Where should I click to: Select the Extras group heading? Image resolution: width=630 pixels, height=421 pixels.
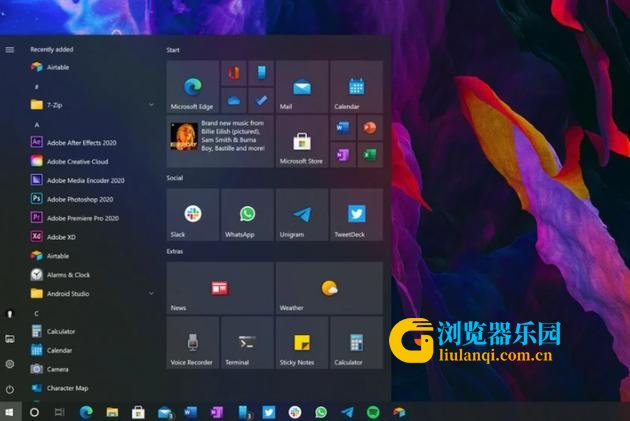click(175, 251)
